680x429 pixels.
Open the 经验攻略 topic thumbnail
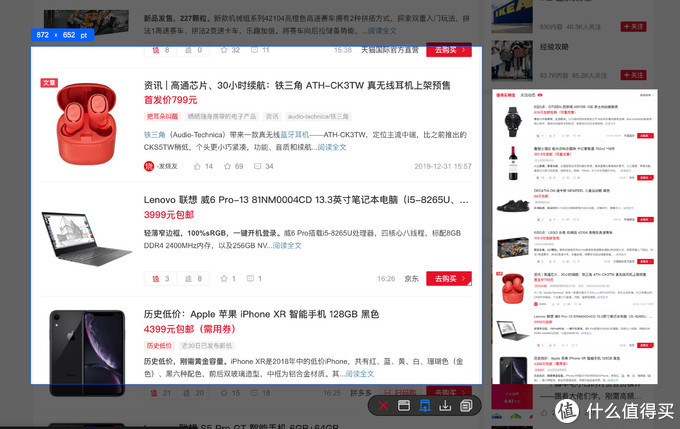[512, 61]
